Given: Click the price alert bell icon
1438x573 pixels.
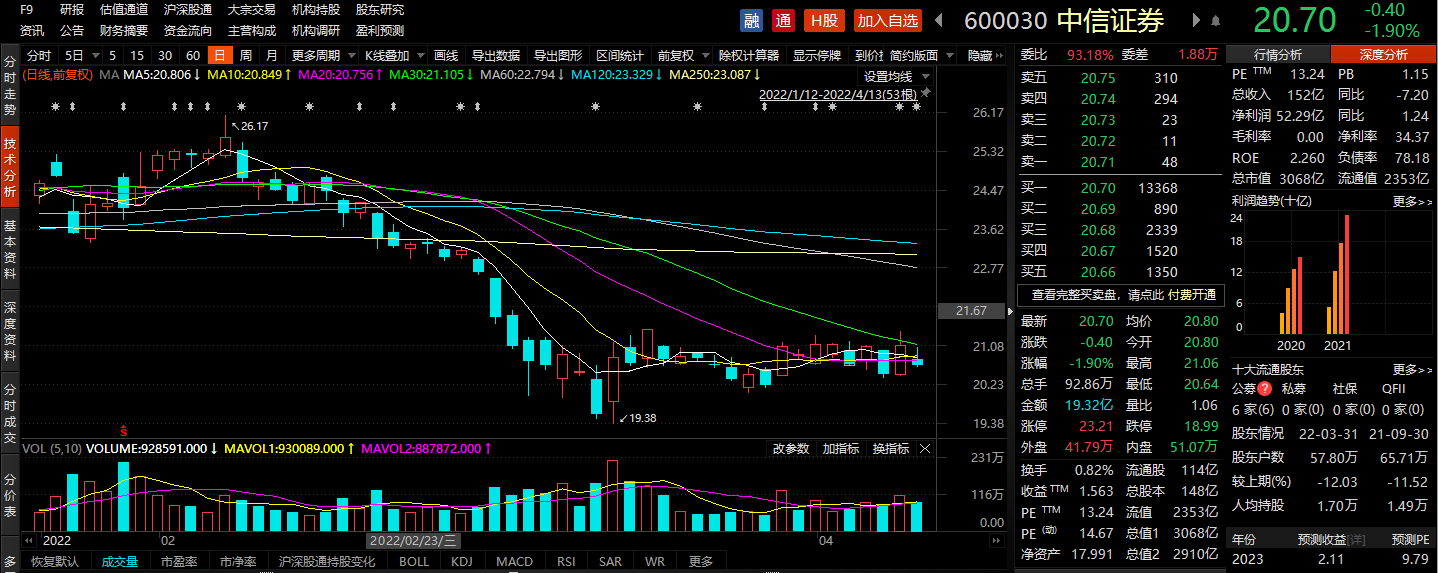Looking at the screenshot, I should (x=1215, y=20).
